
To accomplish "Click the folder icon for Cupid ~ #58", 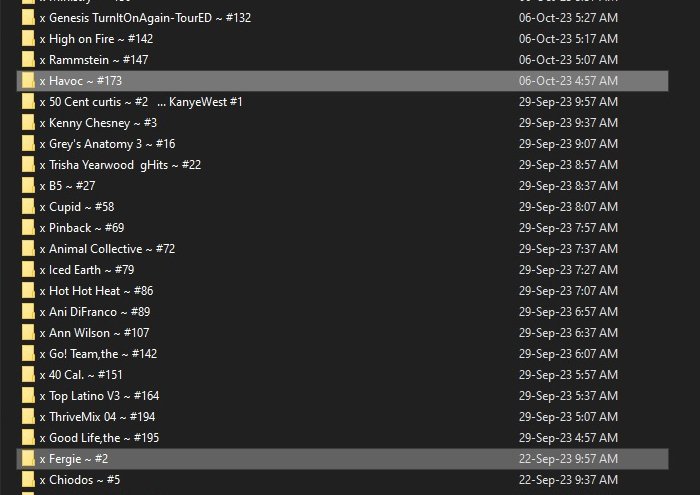I will pos(28,207).
